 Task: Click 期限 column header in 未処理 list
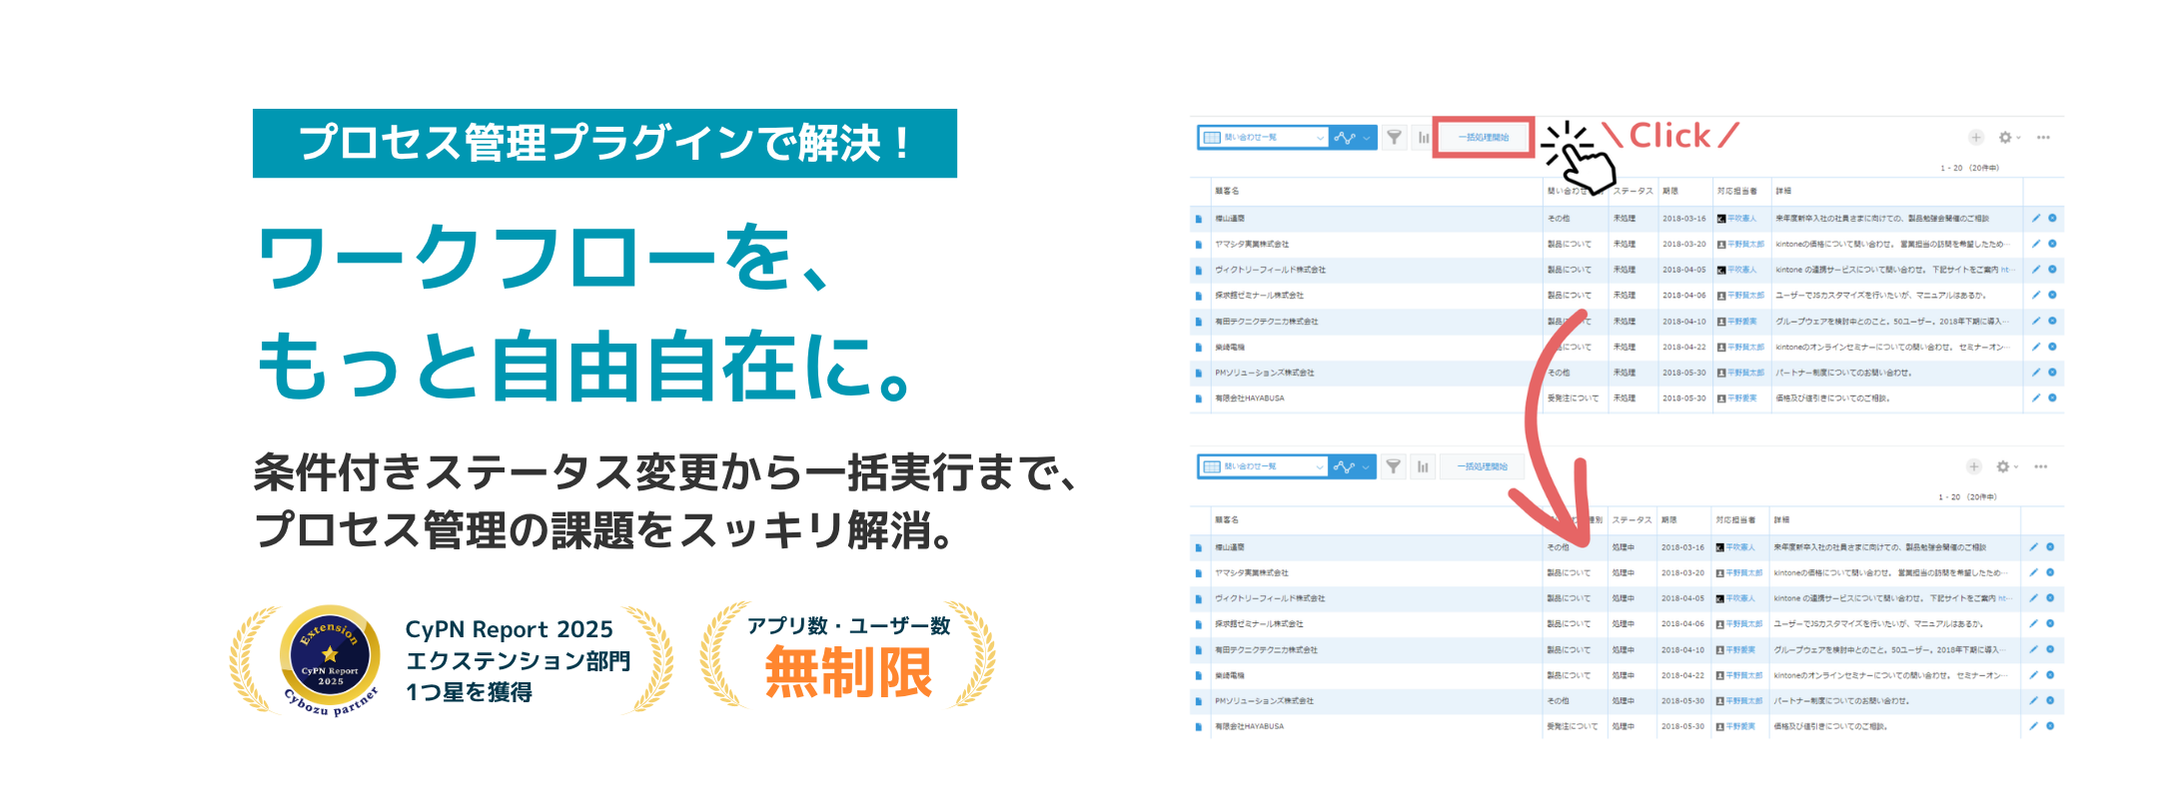tap(1670, 191)
